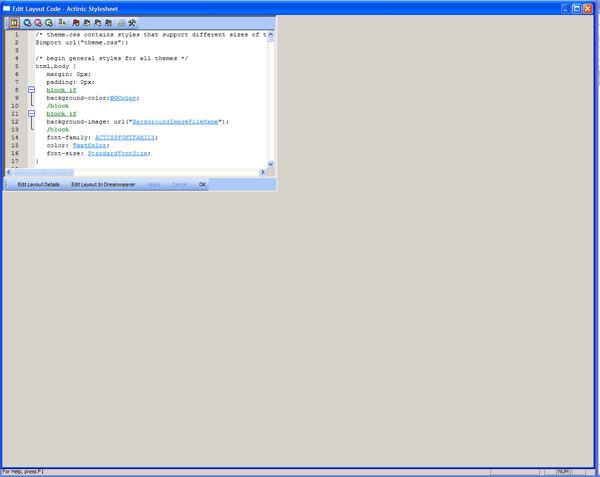Click the first magnifier search icon in toolbar

point(28,22)
